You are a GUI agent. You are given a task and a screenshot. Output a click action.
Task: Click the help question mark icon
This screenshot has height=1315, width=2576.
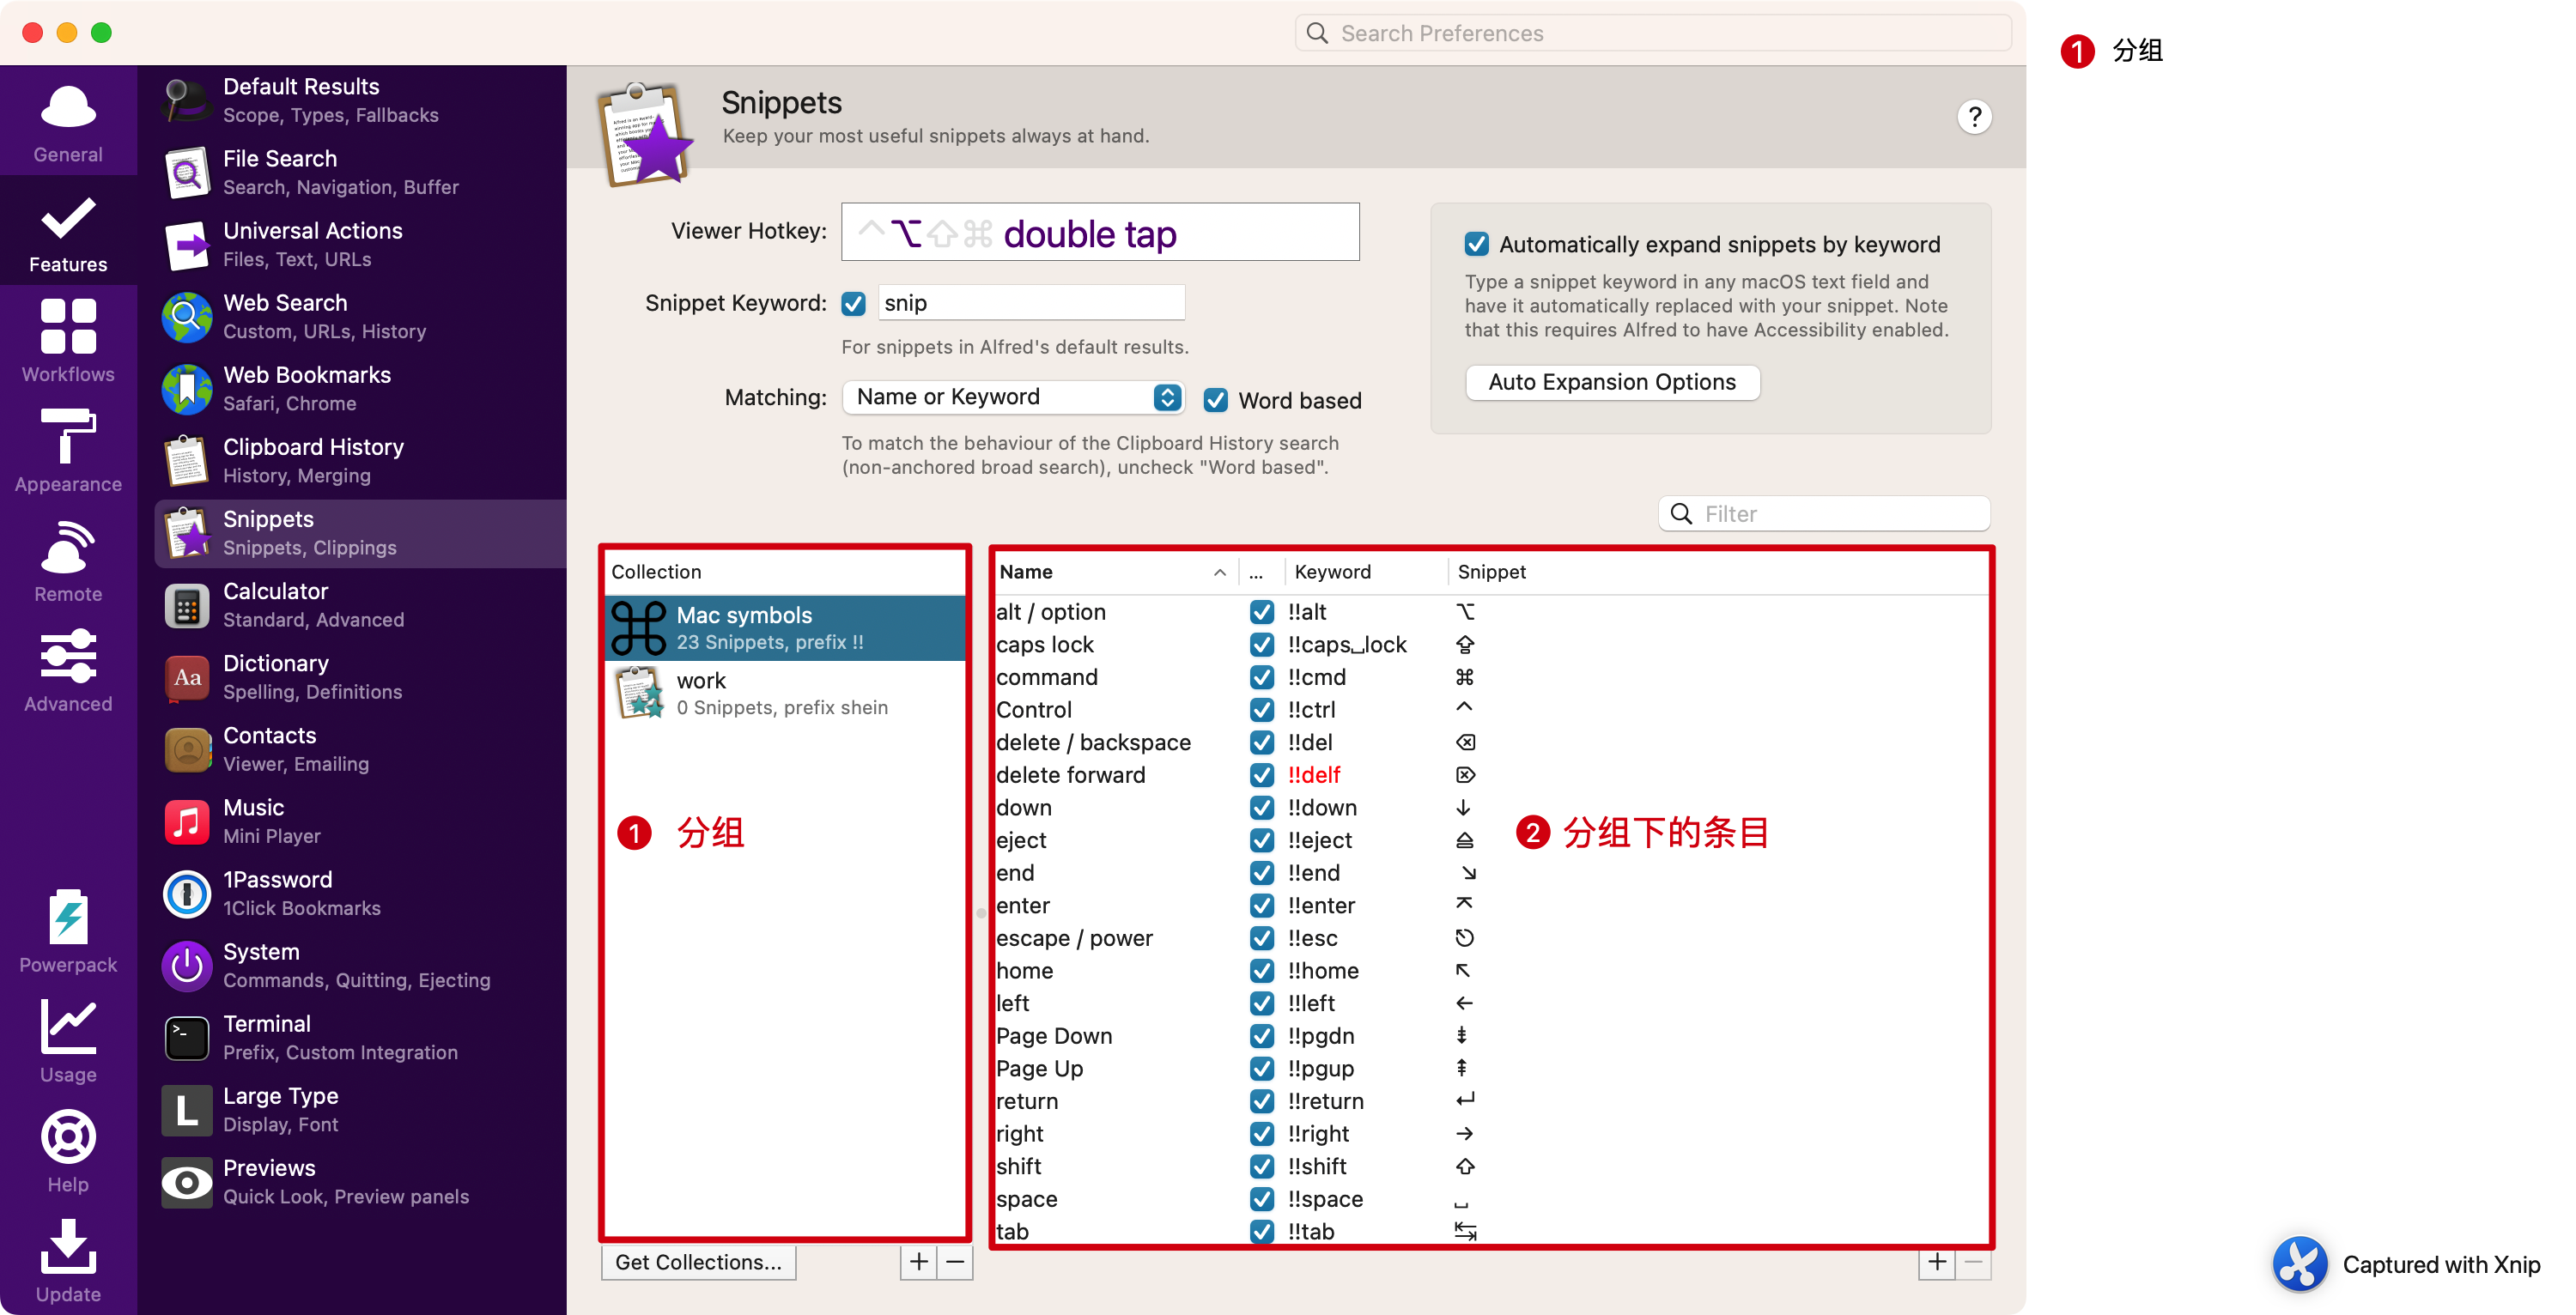click(x=1973, y=117)
